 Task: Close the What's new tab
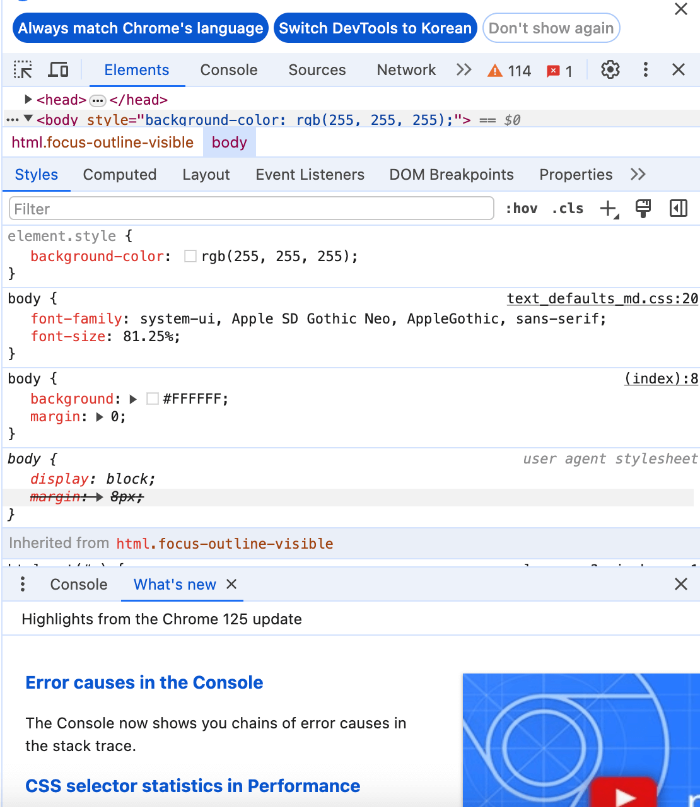pyautogui.click(x=232, y=584)
